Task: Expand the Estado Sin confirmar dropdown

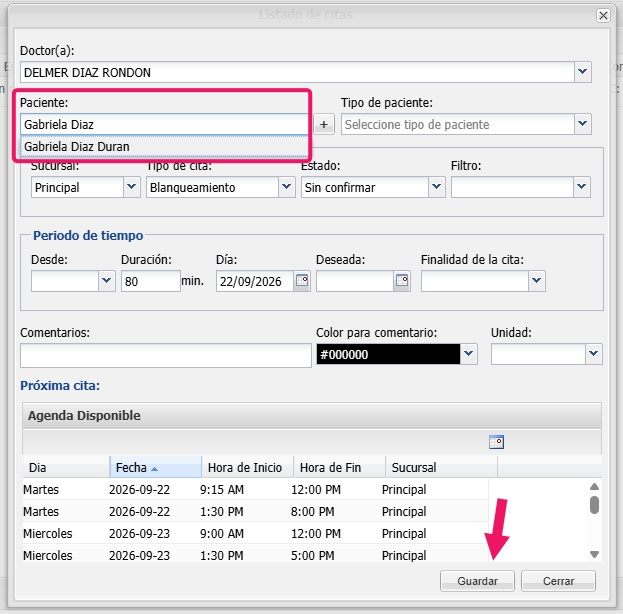Action: [x=436, y=187]
